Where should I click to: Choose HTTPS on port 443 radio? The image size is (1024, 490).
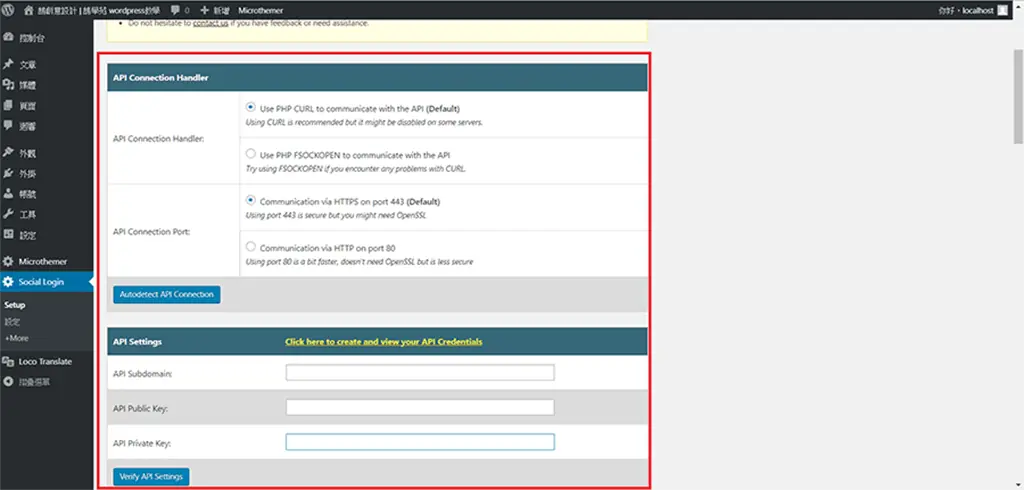[x=251, y=200]
